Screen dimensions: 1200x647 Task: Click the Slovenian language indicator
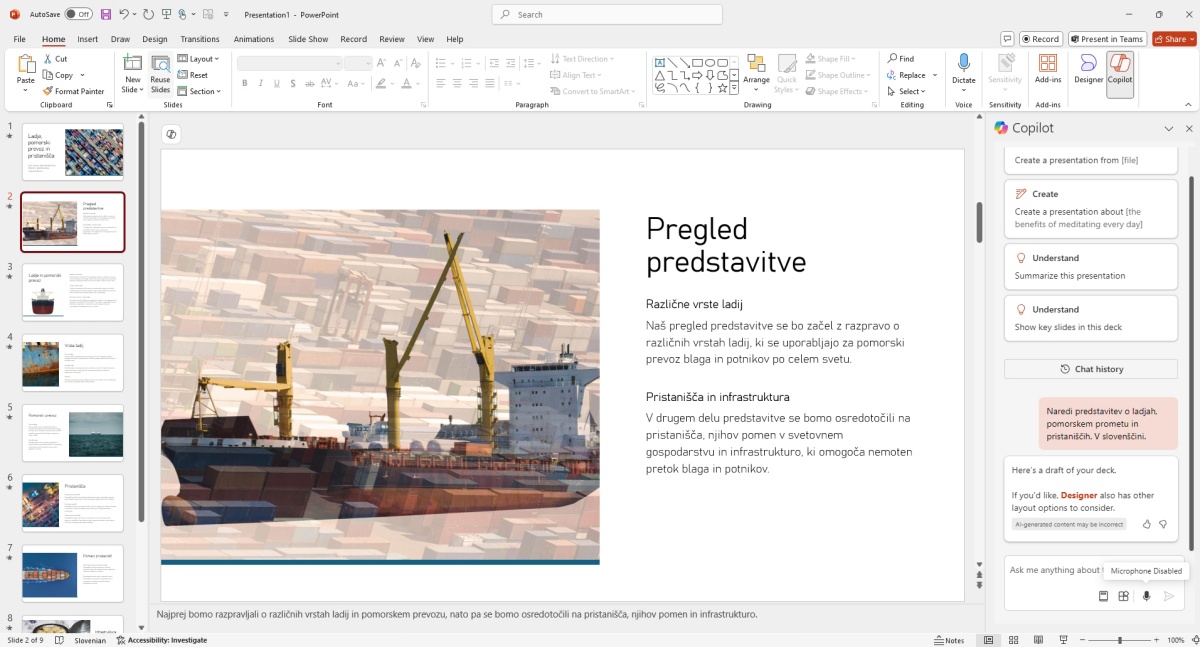(90, 640)
